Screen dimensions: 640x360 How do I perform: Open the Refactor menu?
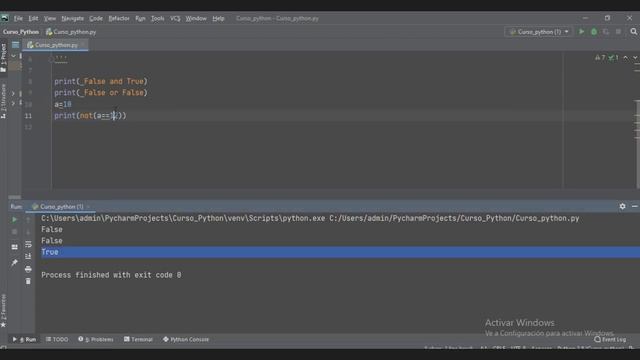pyautogui.click(x=119, y=18)
